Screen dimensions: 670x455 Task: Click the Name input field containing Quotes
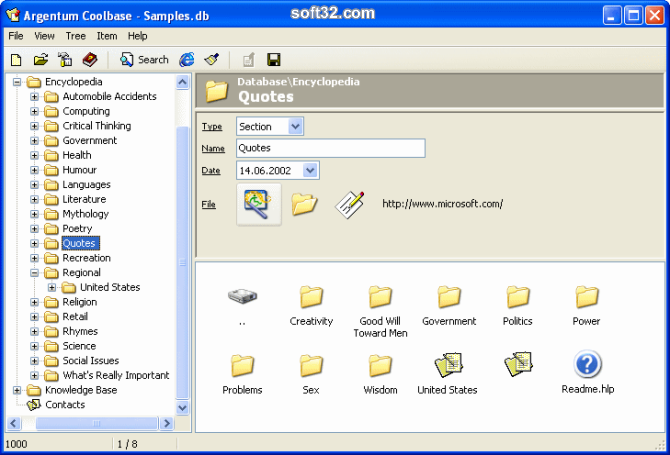pyautogui.click(x=331, y=148)
